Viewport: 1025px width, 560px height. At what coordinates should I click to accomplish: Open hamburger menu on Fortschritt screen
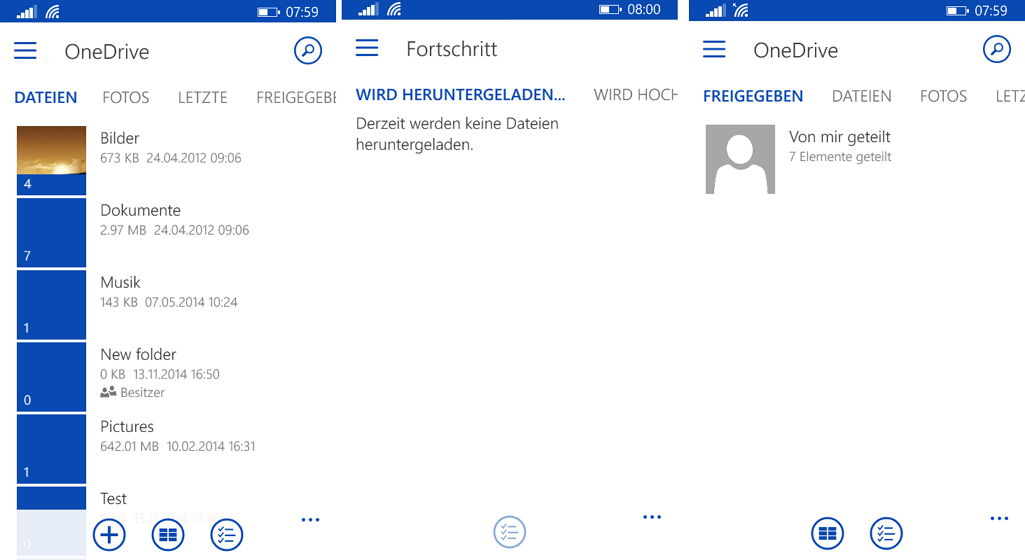click(x=367, y=48)
